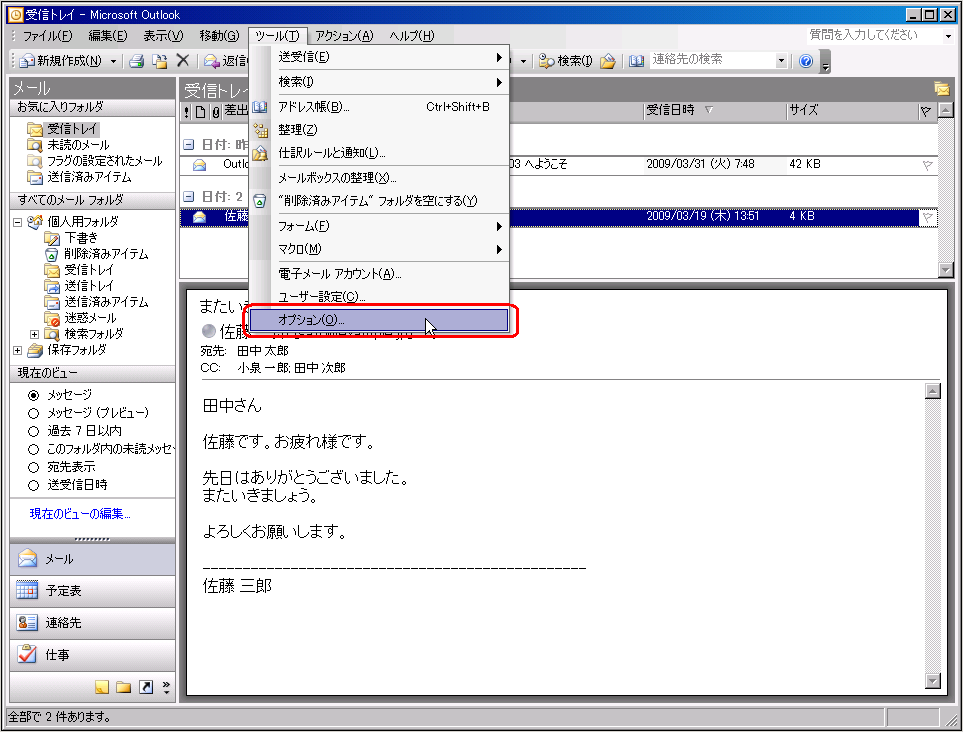963x732 pixels.
Task: Open the 送受信(E) submenu
Action: (x=379, y=57)
